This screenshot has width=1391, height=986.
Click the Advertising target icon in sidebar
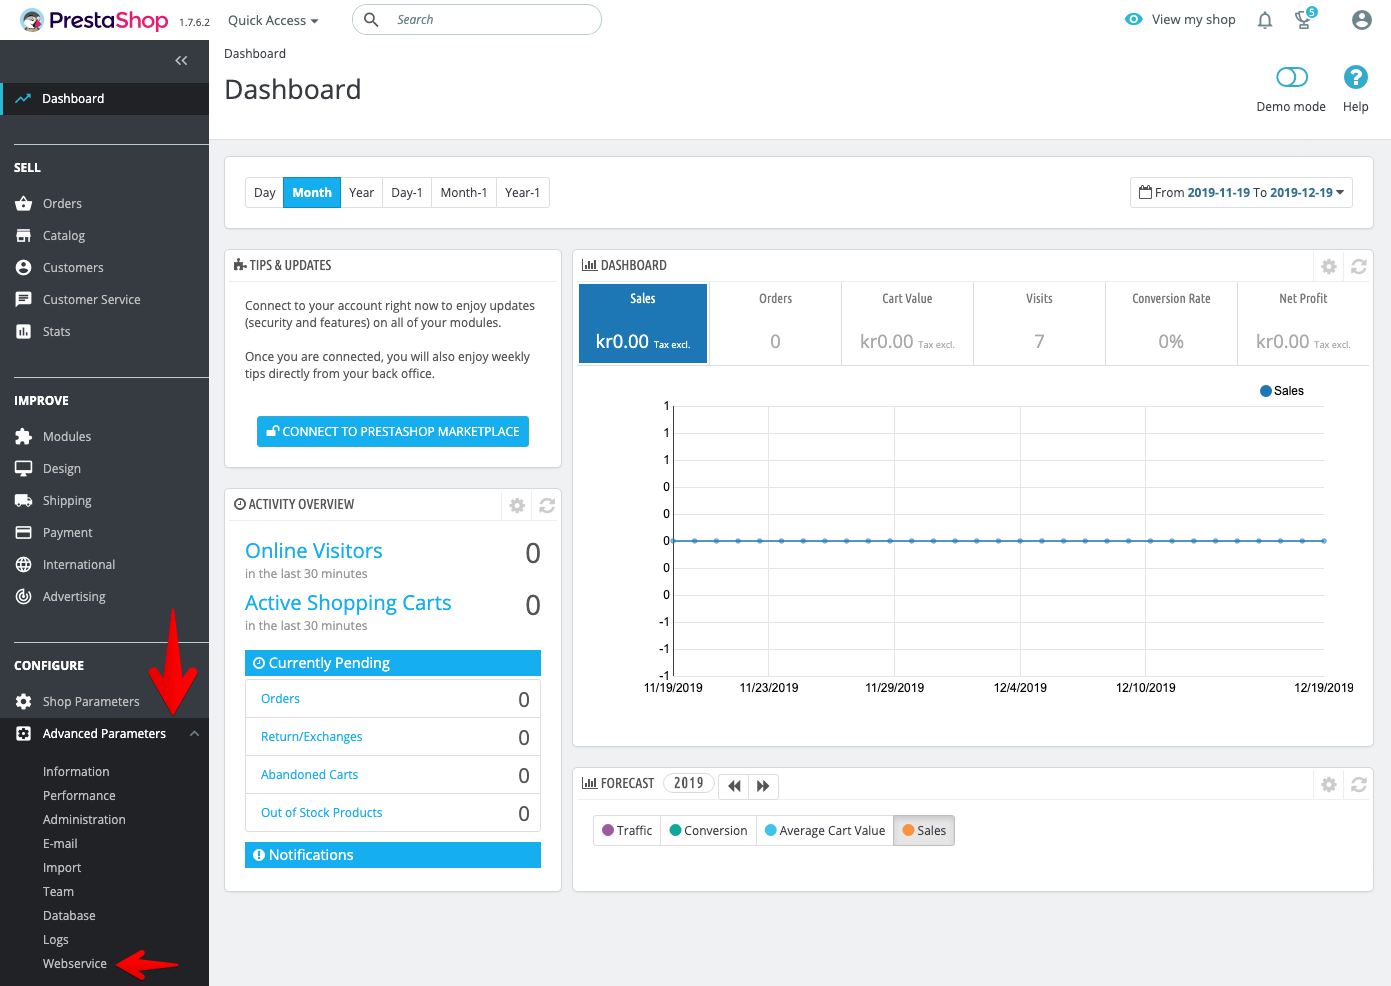pyautogui.click(x=24, y=596)
